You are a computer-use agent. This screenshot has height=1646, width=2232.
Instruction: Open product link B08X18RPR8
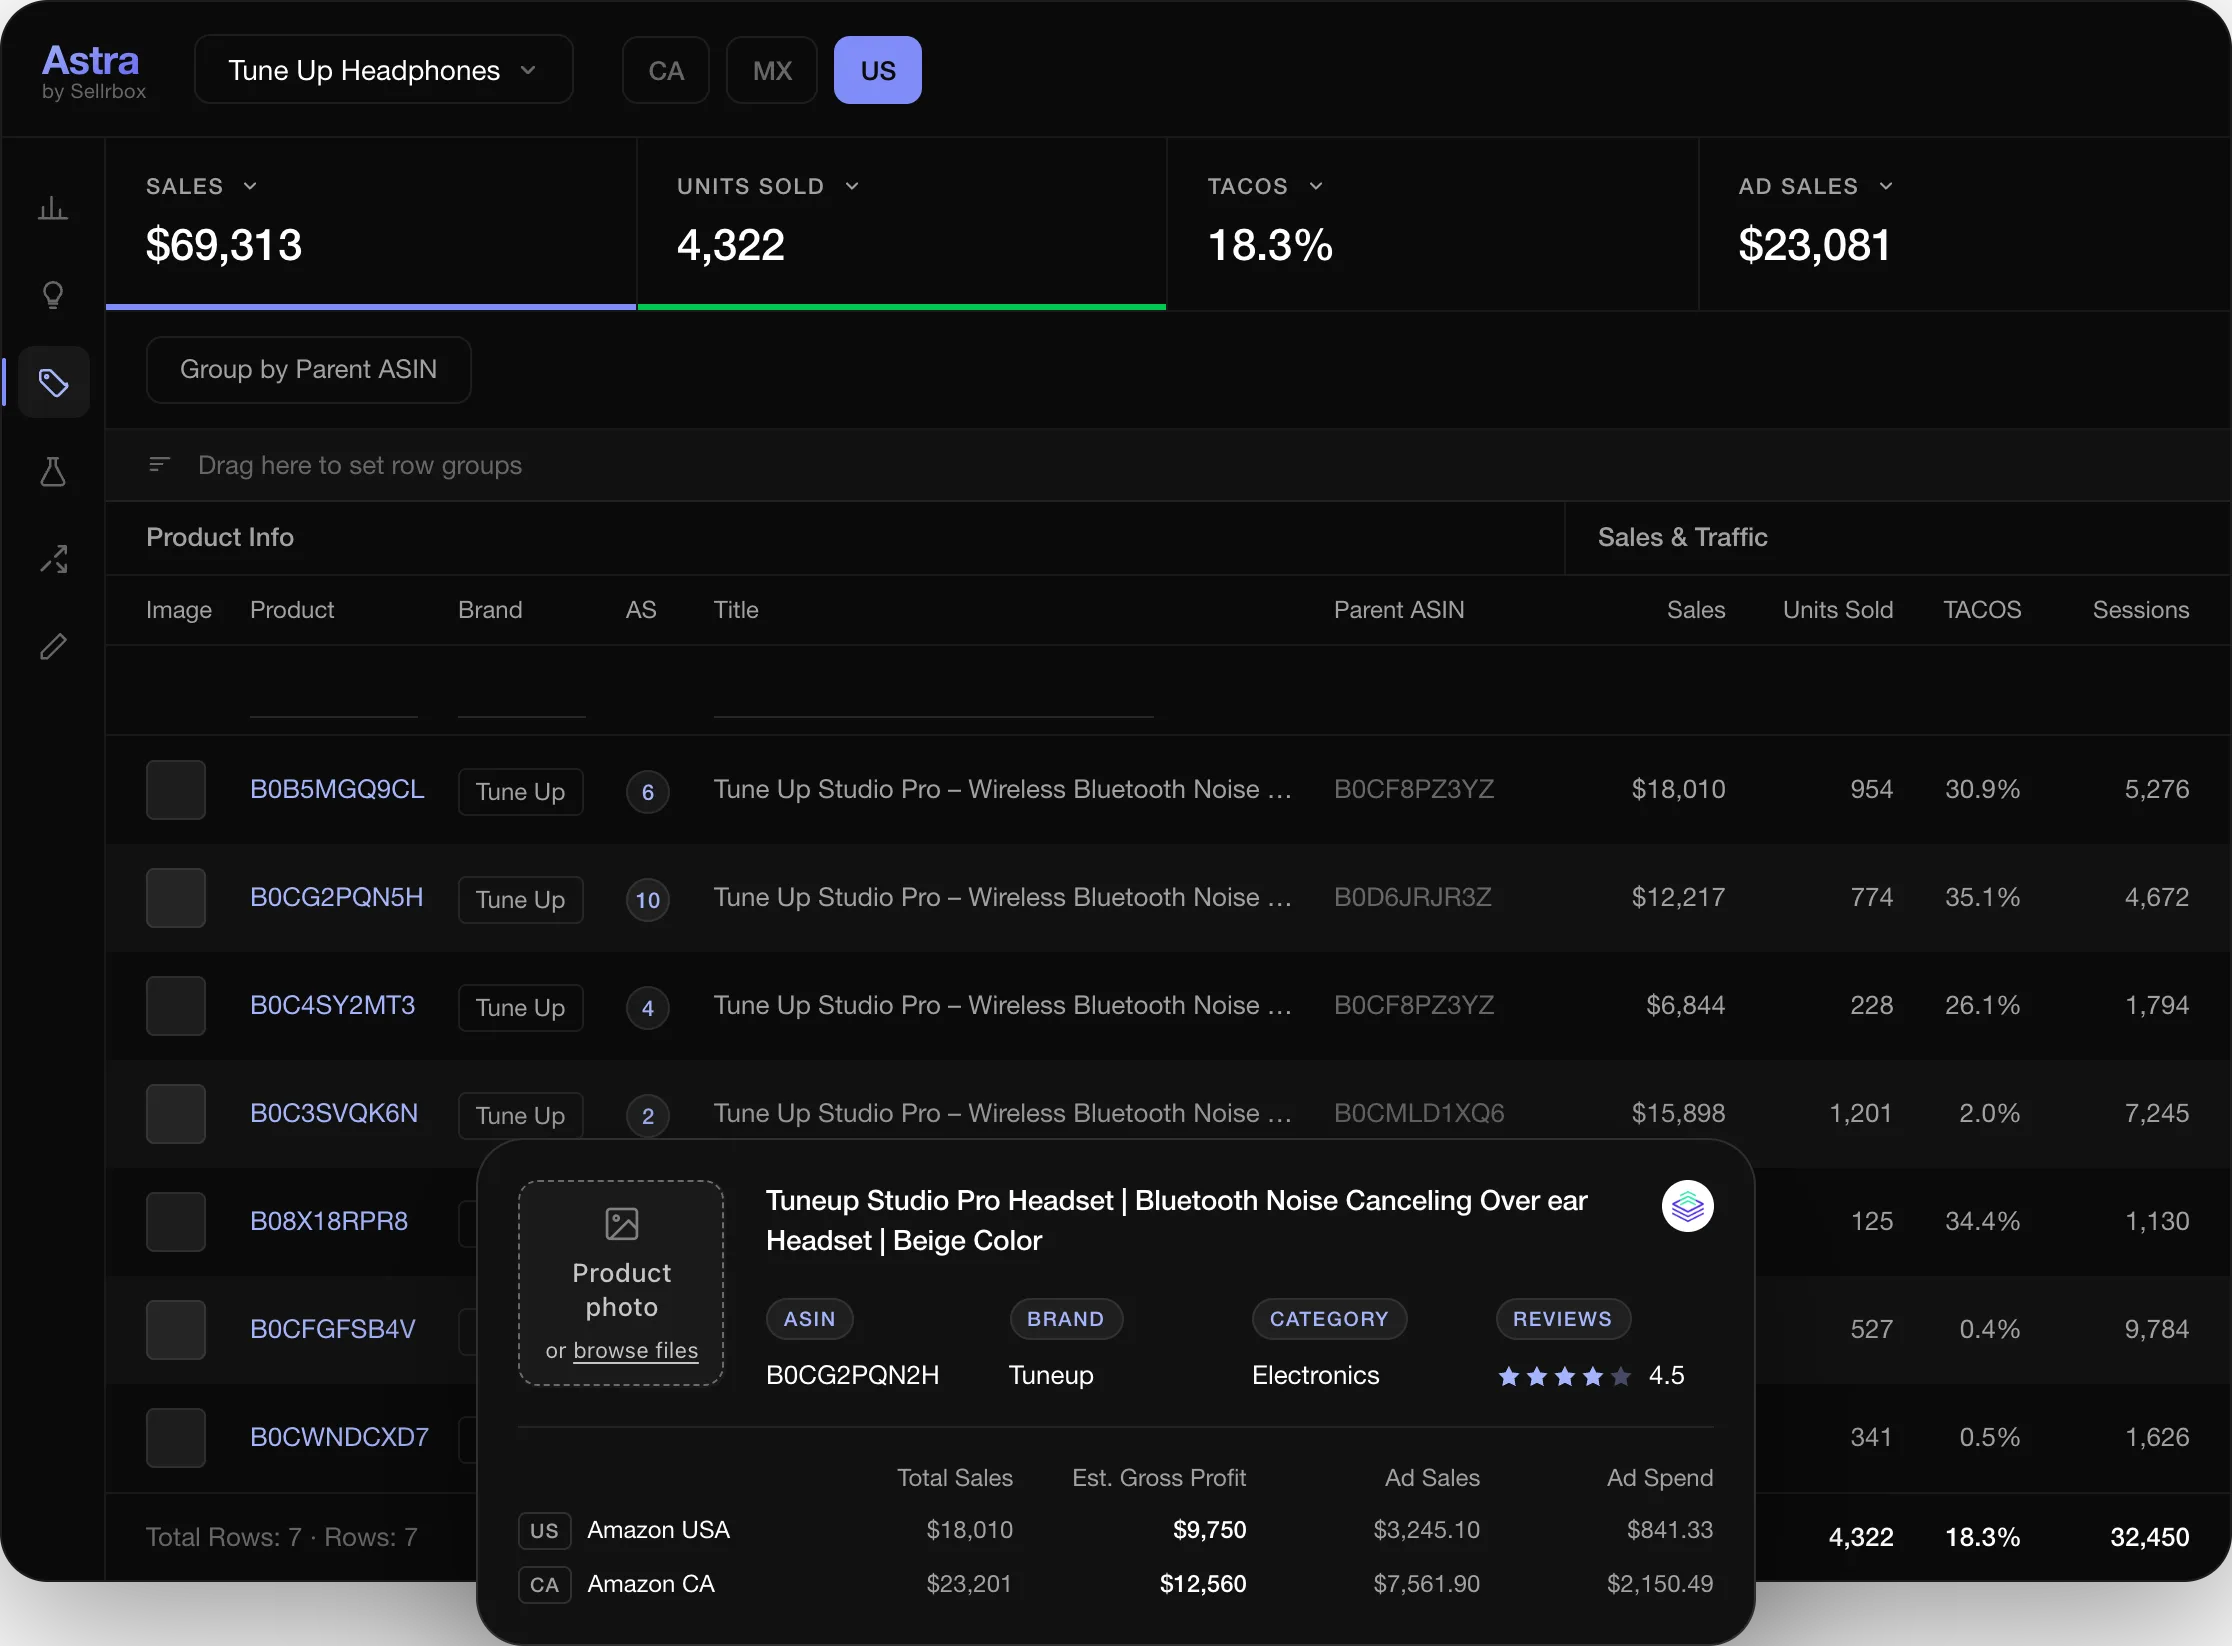tap(329, 1221)
